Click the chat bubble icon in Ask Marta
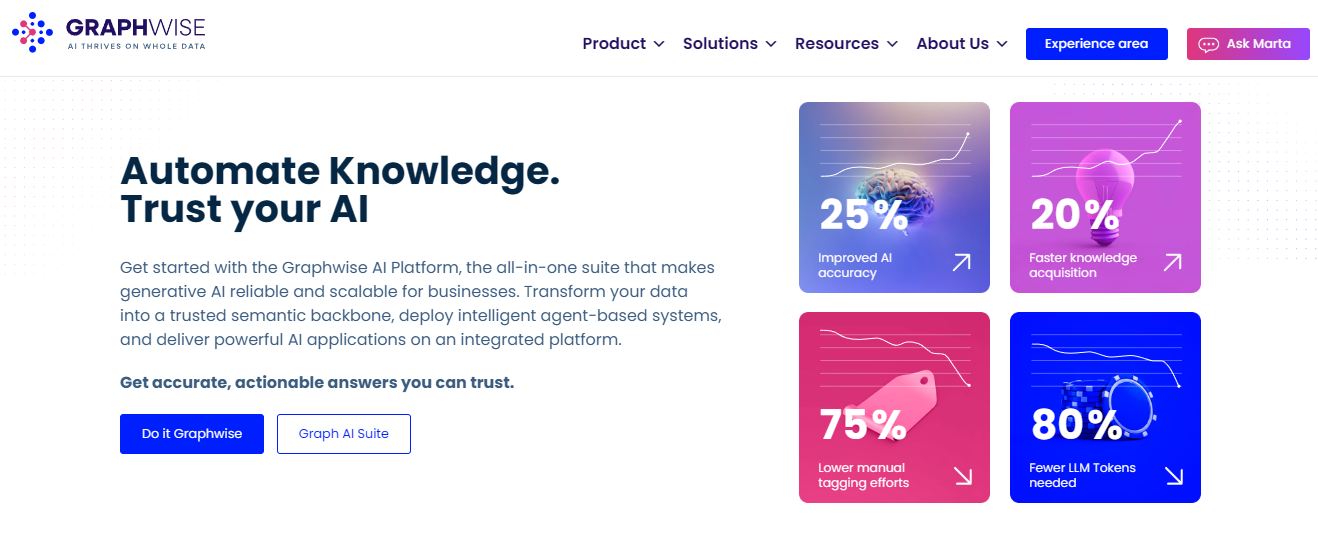The width and height of the screenshot is (1318, 533). pyautogui.click(x=1208, y=44)
